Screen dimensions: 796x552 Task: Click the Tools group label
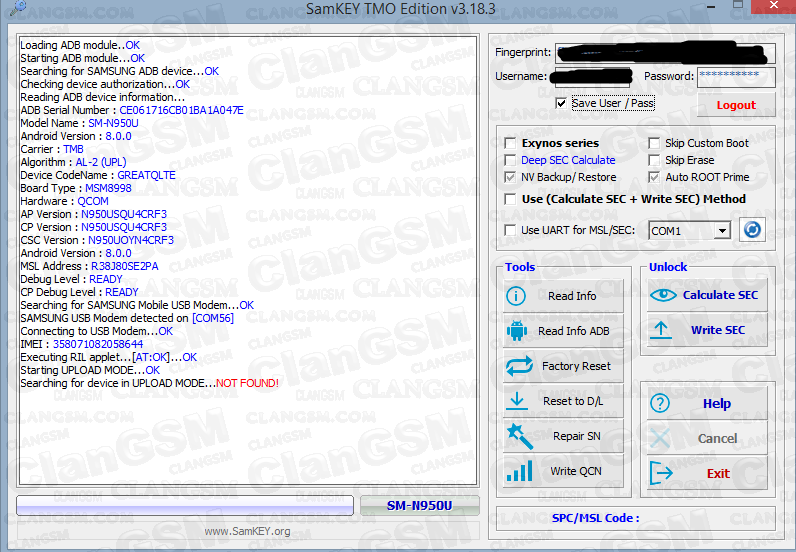coord(519,267)
